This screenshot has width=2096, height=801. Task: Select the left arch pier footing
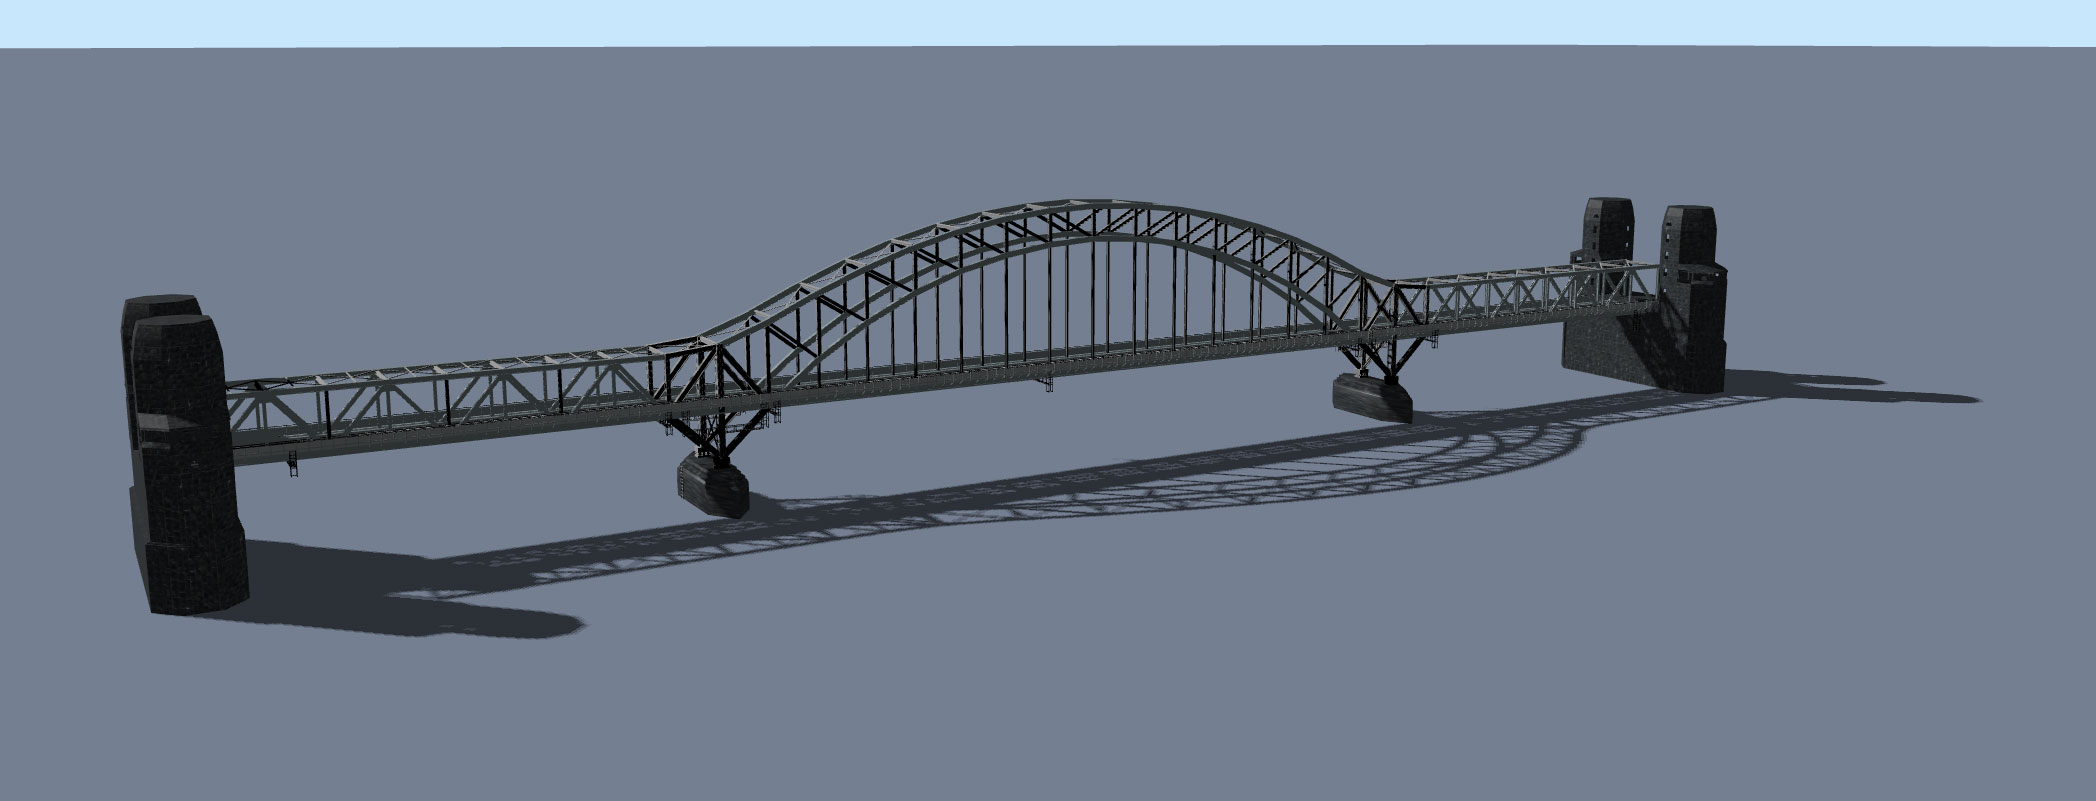coord(714,482)
